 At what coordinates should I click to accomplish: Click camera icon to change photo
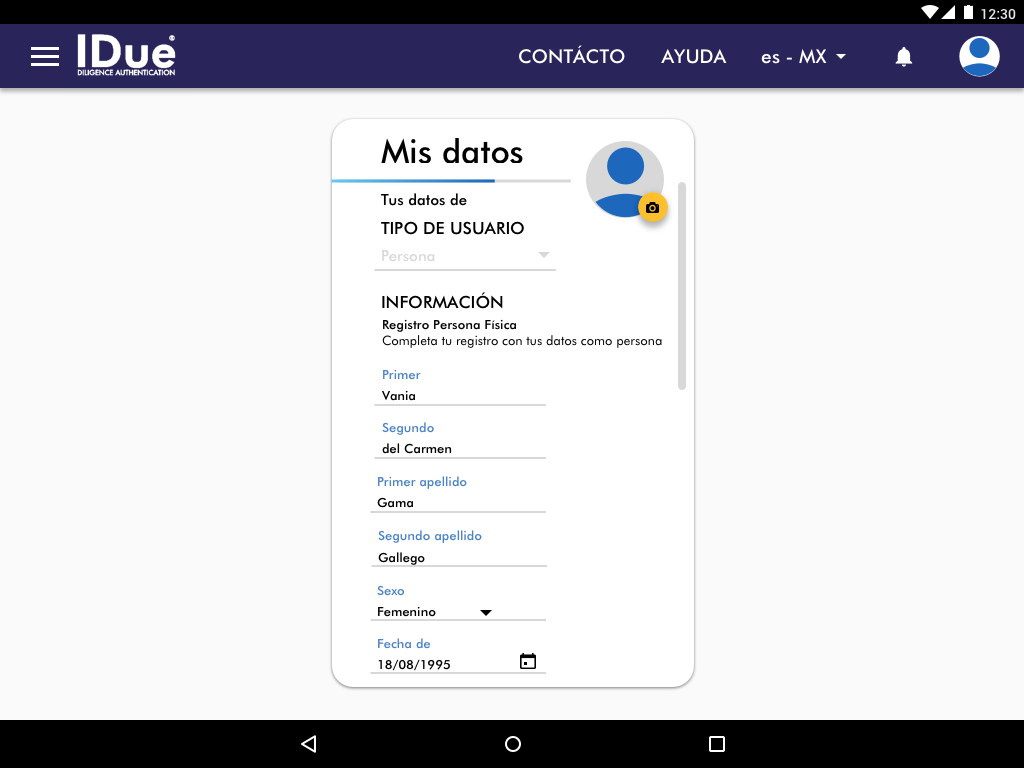point(652,207)
